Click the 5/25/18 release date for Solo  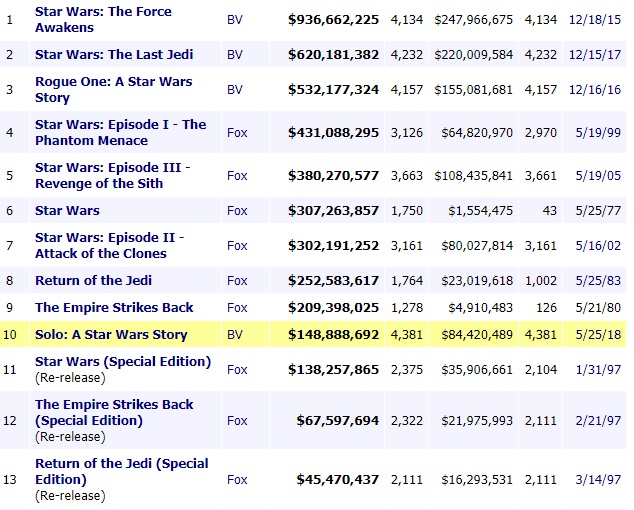[x=597, y=333]
